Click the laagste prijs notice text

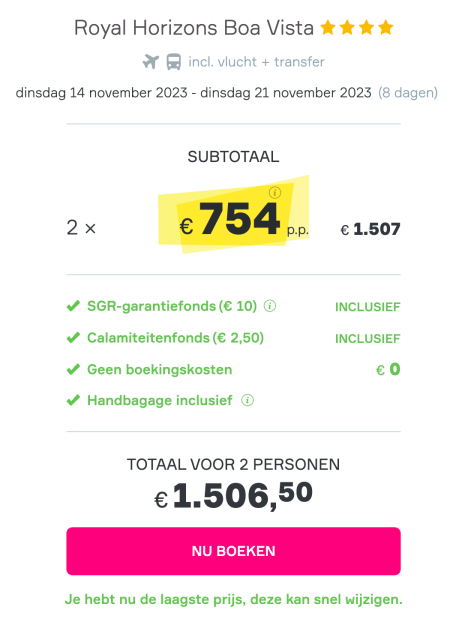click(x=233, y=599)
